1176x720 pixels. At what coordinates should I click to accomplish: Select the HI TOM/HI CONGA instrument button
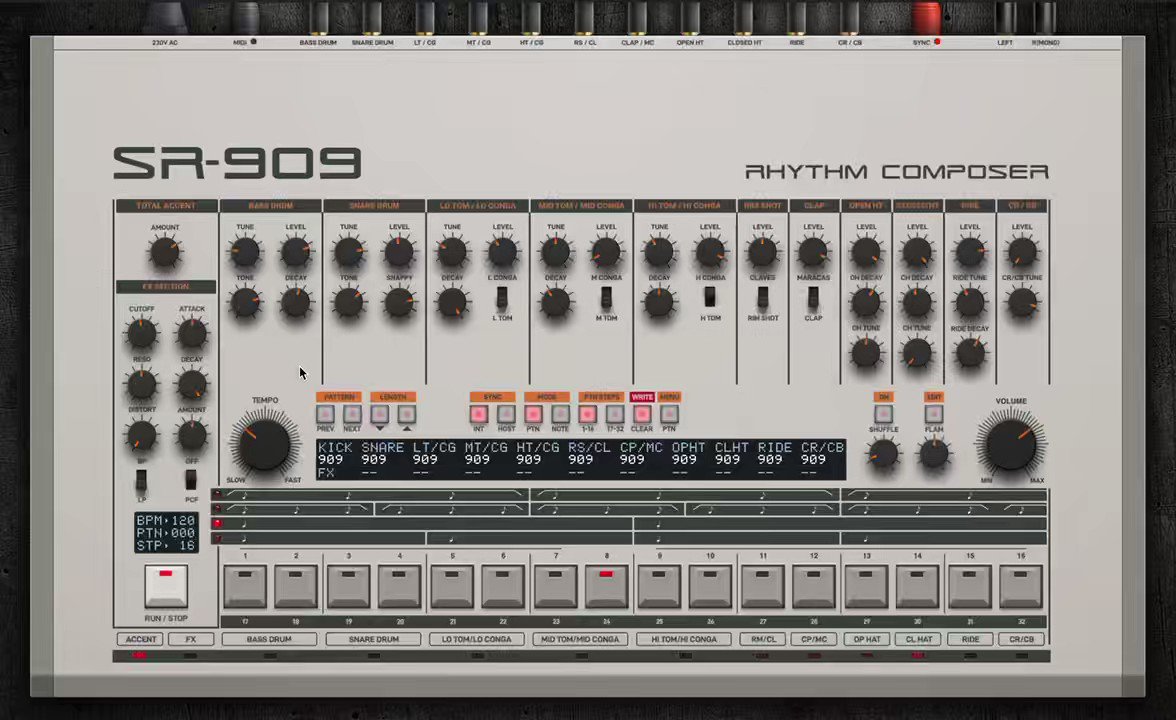pos(684,639)
